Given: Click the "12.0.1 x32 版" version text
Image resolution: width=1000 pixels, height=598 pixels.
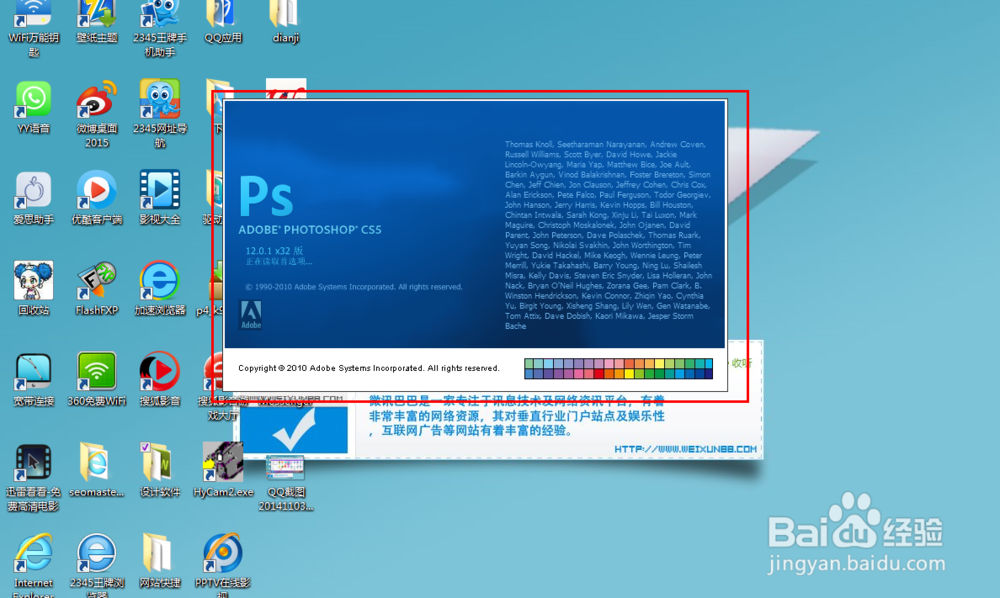Looking at the screenshot, I should click(x=274, y=251).
